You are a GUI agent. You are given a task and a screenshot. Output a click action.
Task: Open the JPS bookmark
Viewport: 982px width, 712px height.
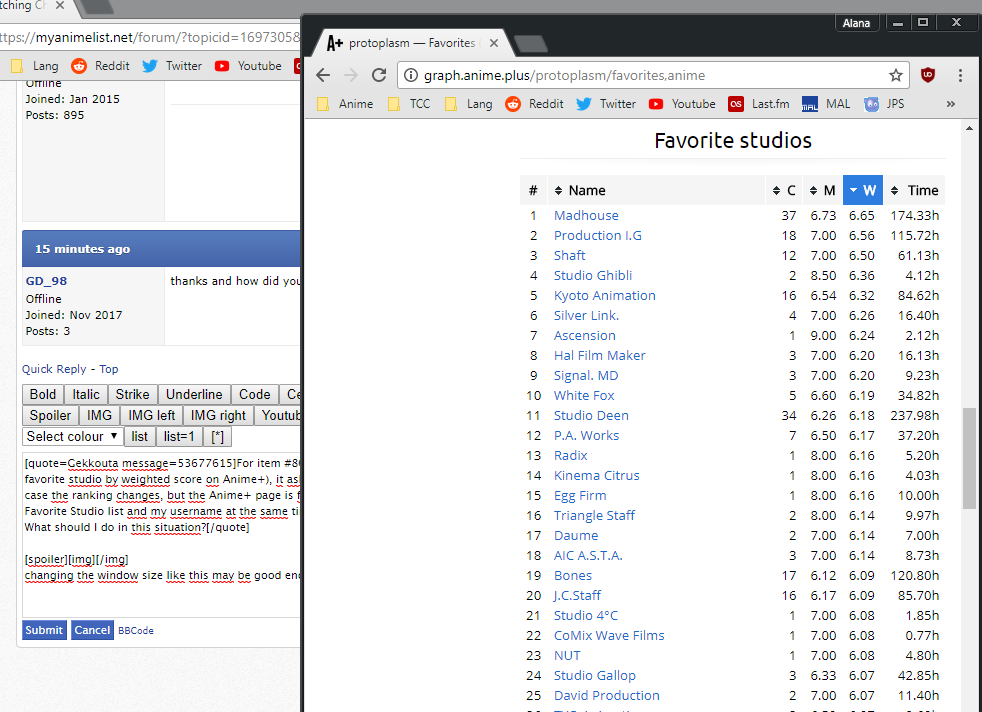pyautogui.click(x=884, y=104)
